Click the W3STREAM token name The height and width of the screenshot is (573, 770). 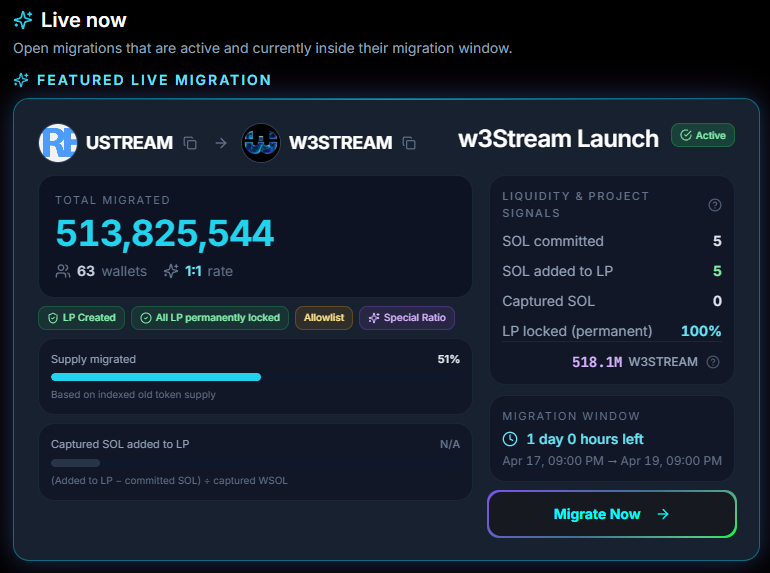(x=340, y=143)
